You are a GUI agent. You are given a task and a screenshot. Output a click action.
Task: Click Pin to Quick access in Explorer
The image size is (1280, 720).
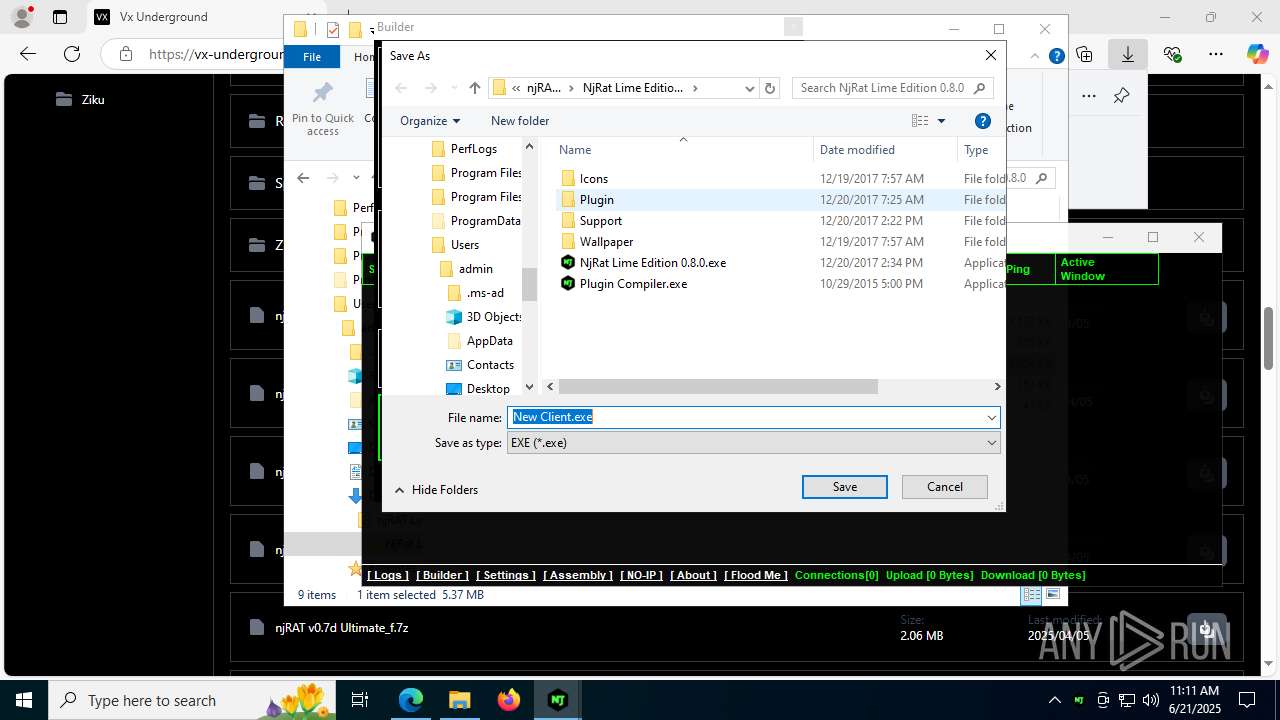pyautogui.click(x=322, y=110)
